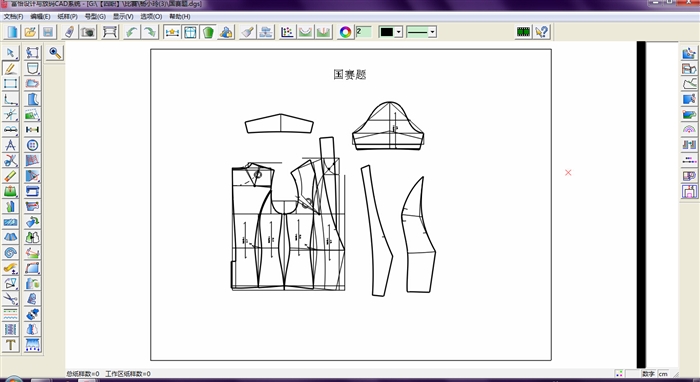
Task: Click the paintbrush icon in top toolbar
Action: click(x=248, y=32)
